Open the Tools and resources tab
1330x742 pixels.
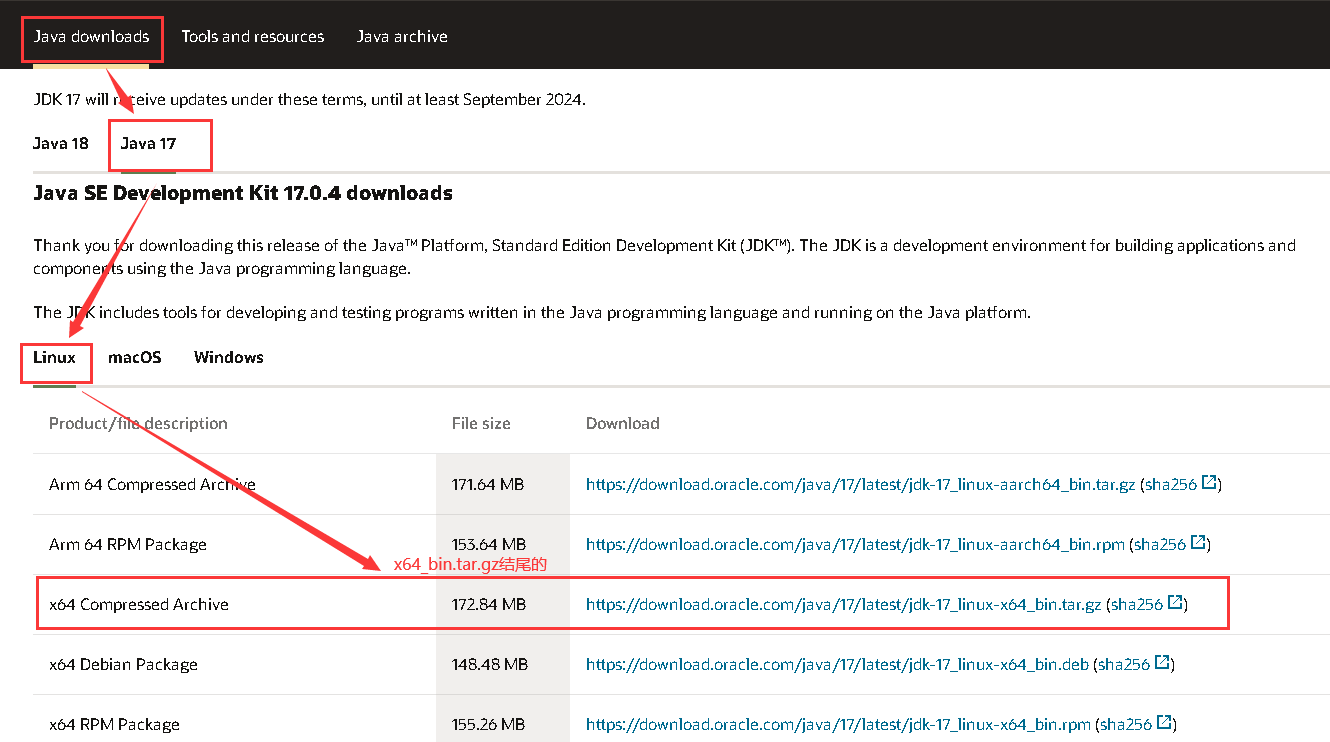pyautogui.click(x=253, y=36)
